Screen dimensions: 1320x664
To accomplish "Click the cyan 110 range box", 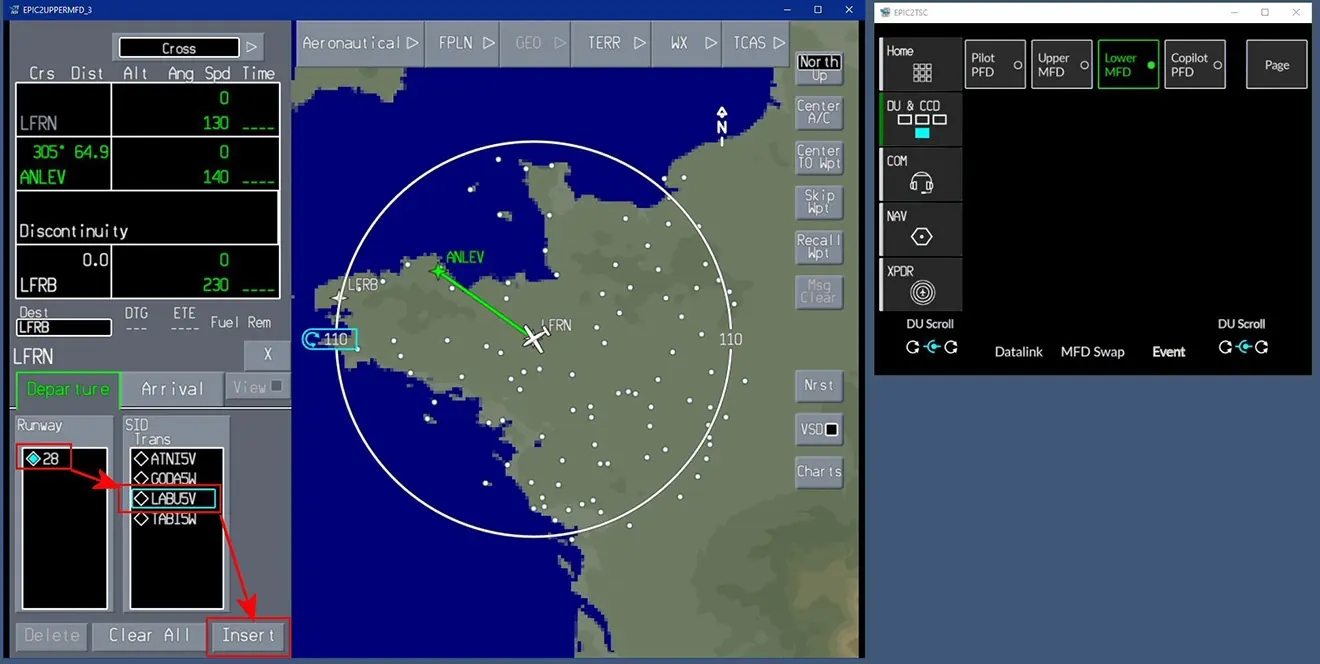I will (329, 339).
